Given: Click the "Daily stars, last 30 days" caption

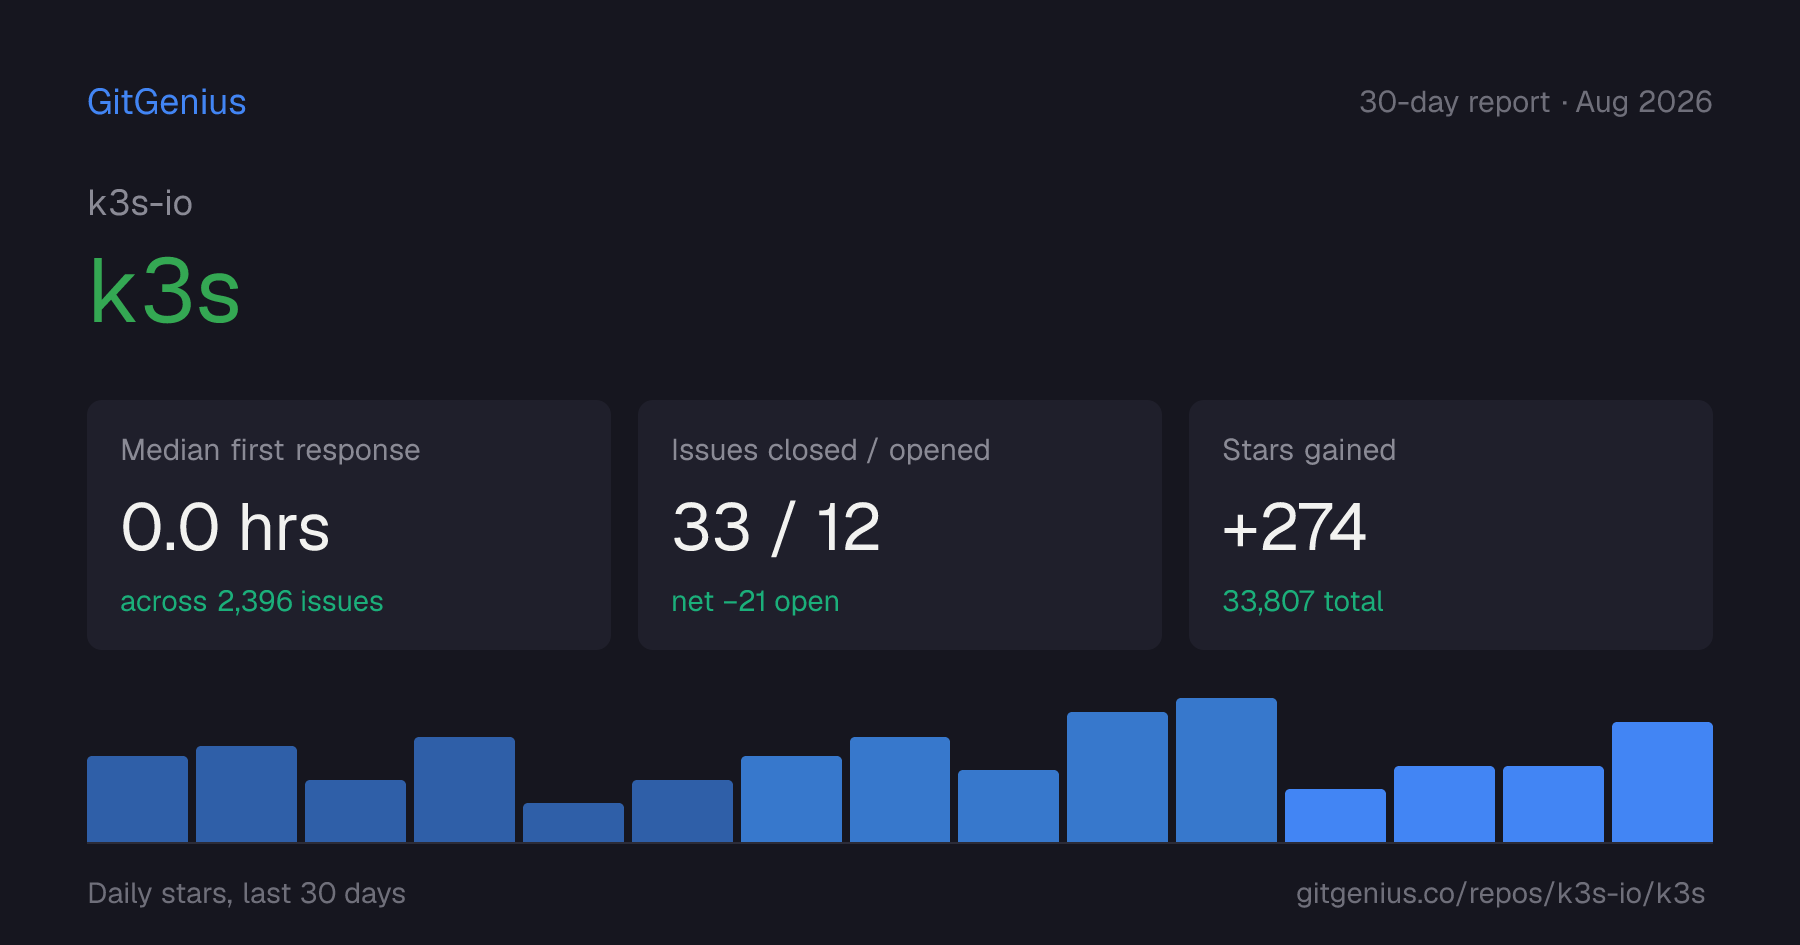Looking at the screenshot, I should (247, 893).
